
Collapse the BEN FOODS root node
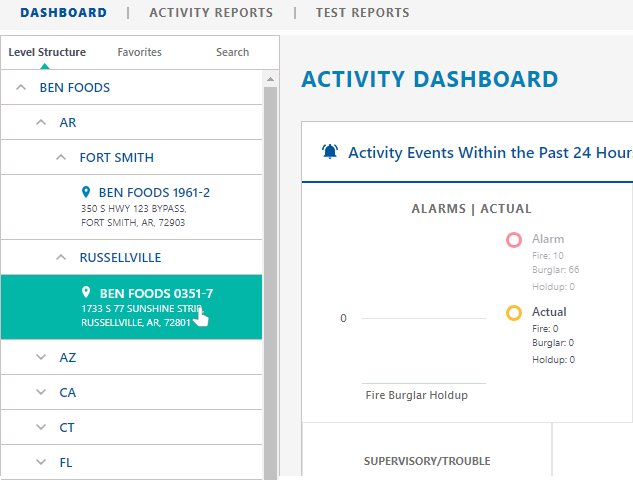20,88
